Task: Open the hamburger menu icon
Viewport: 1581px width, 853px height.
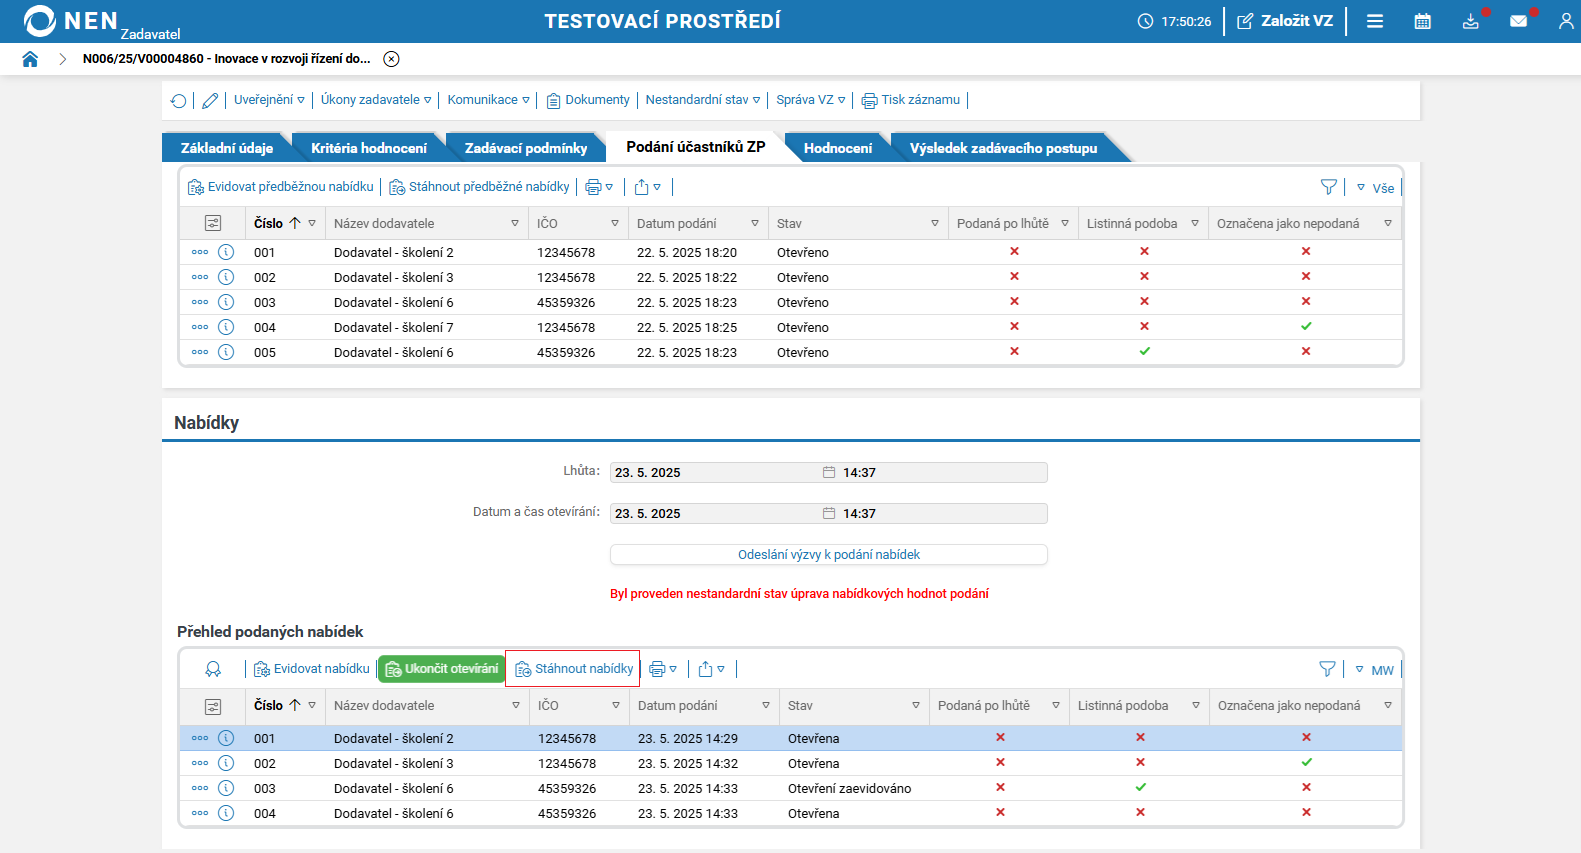Action: (x=1375, y=21)
